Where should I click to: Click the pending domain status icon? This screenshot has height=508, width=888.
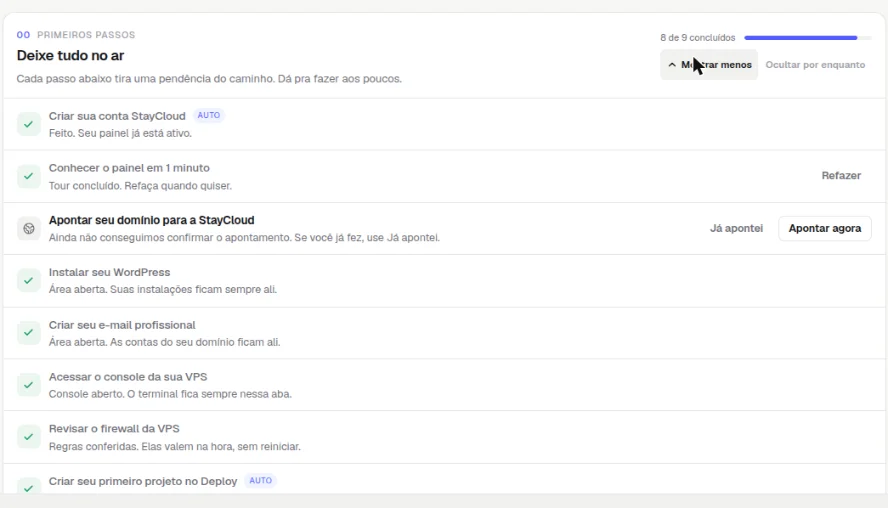28,228
